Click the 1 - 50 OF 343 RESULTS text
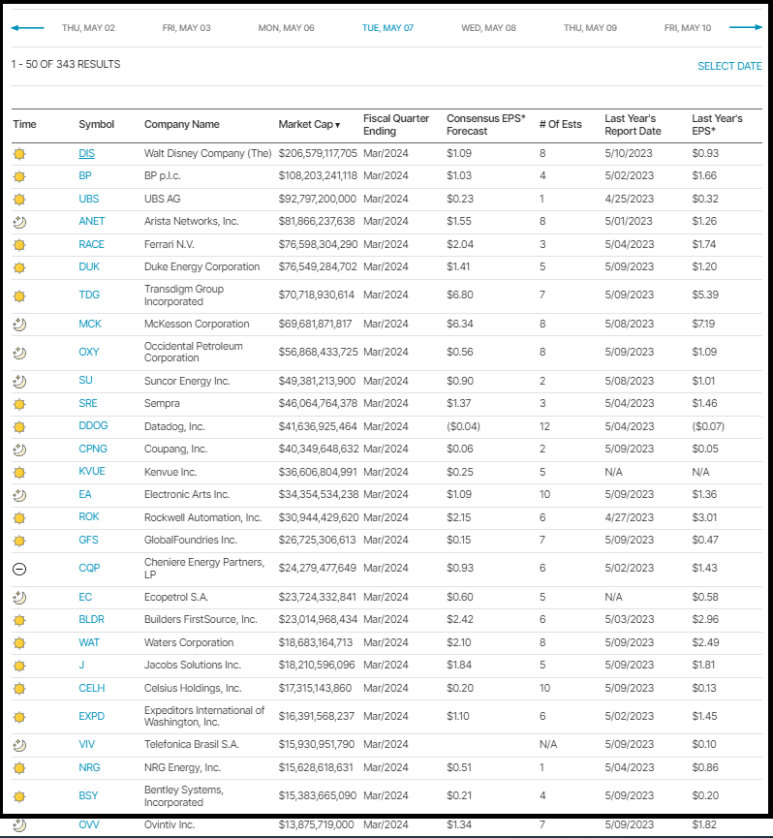 coord(66,64)
